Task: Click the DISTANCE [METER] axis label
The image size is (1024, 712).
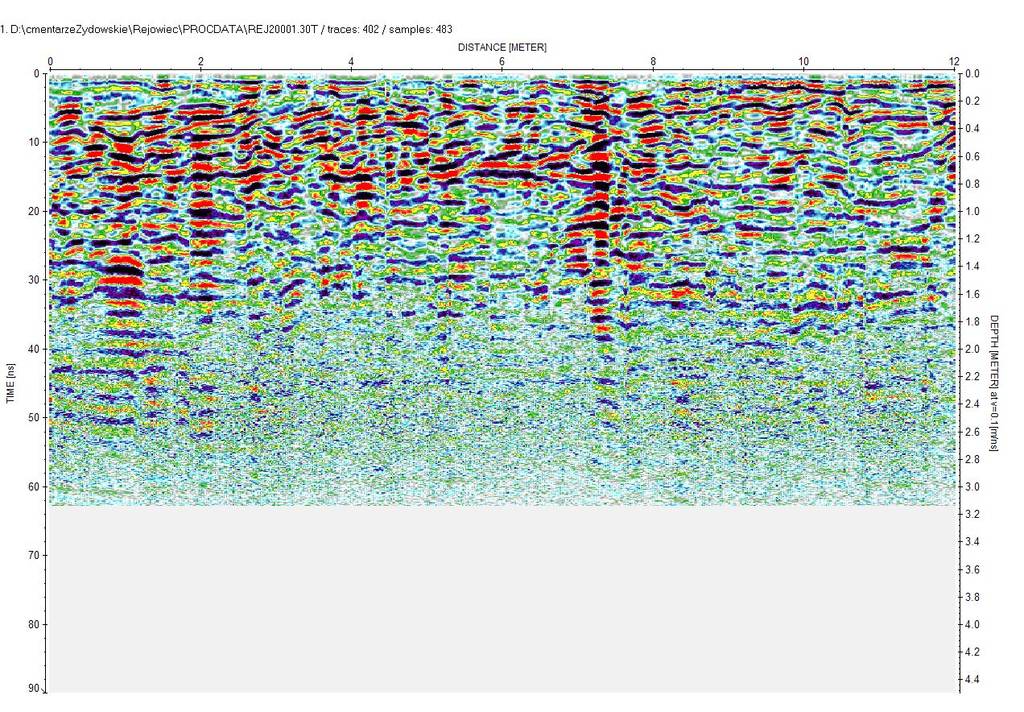Action: click(x=502, y=47)
